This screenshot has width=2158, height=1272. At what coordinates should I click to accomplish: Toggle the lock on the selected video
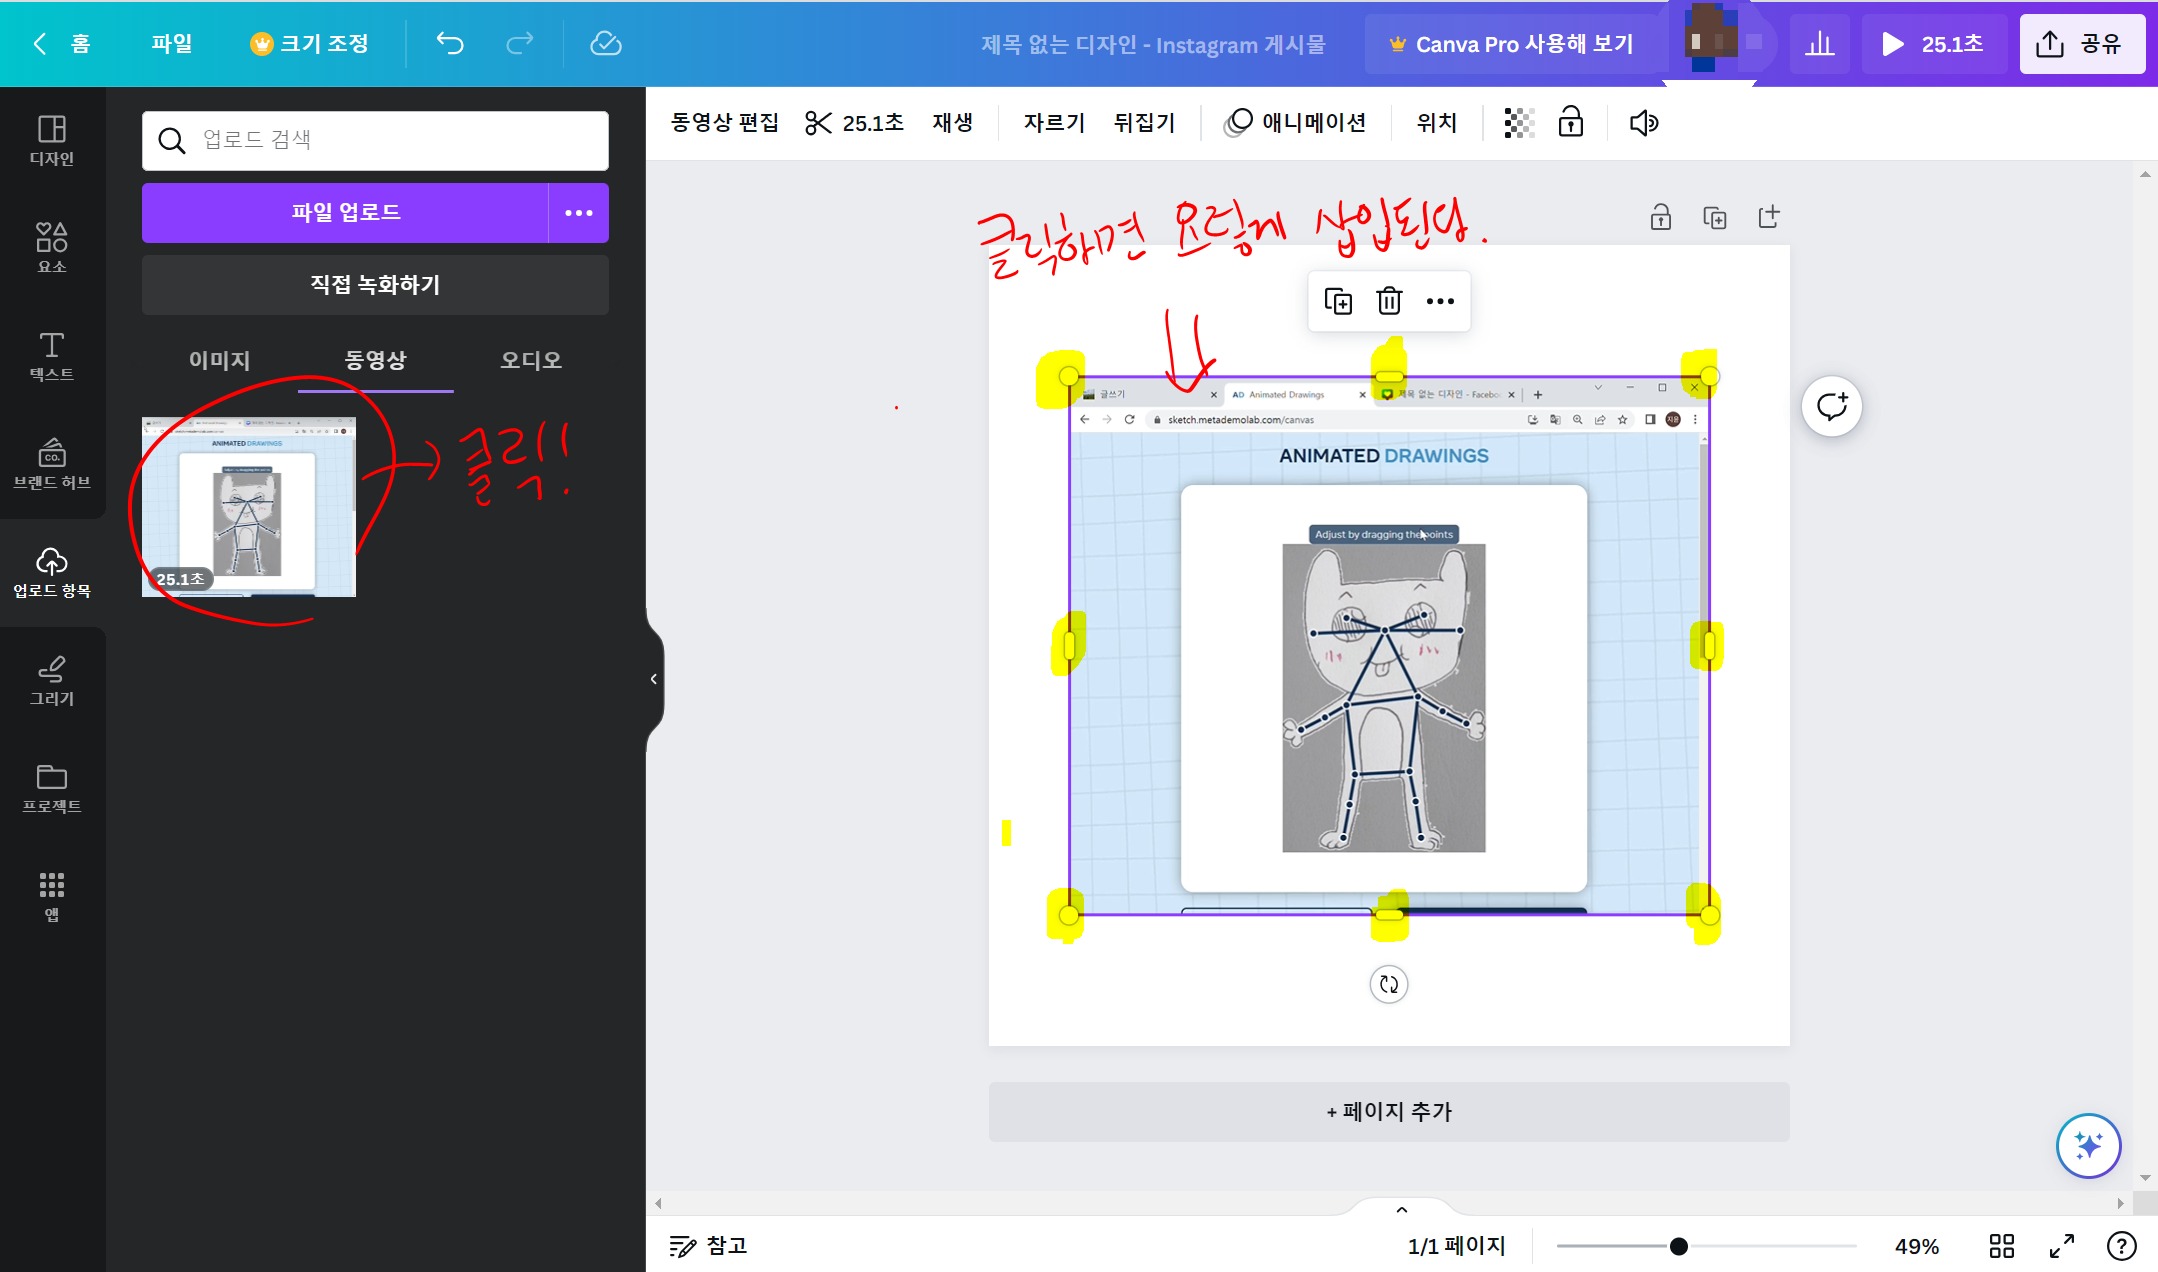coord(1570,122)
